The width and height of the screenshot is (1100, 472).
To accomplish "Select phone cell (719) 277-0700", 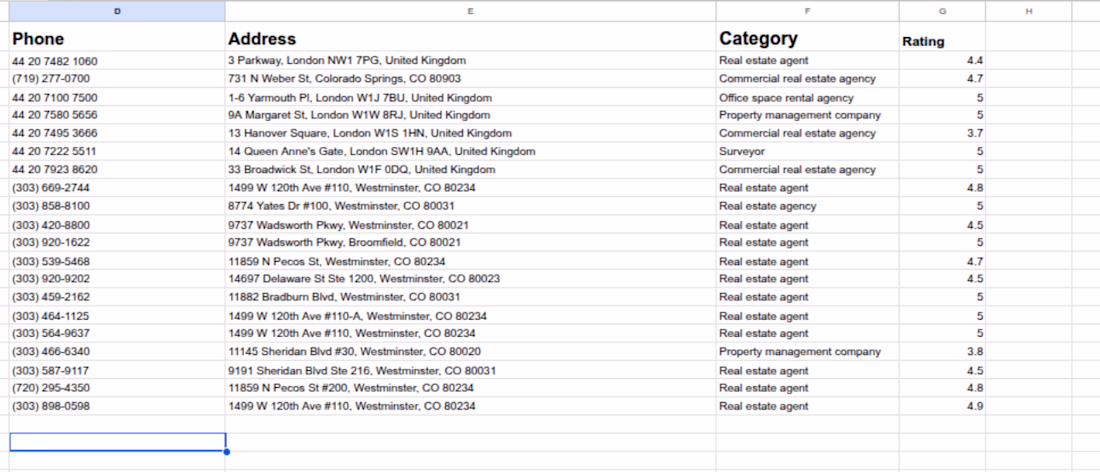I will (117, 79).
